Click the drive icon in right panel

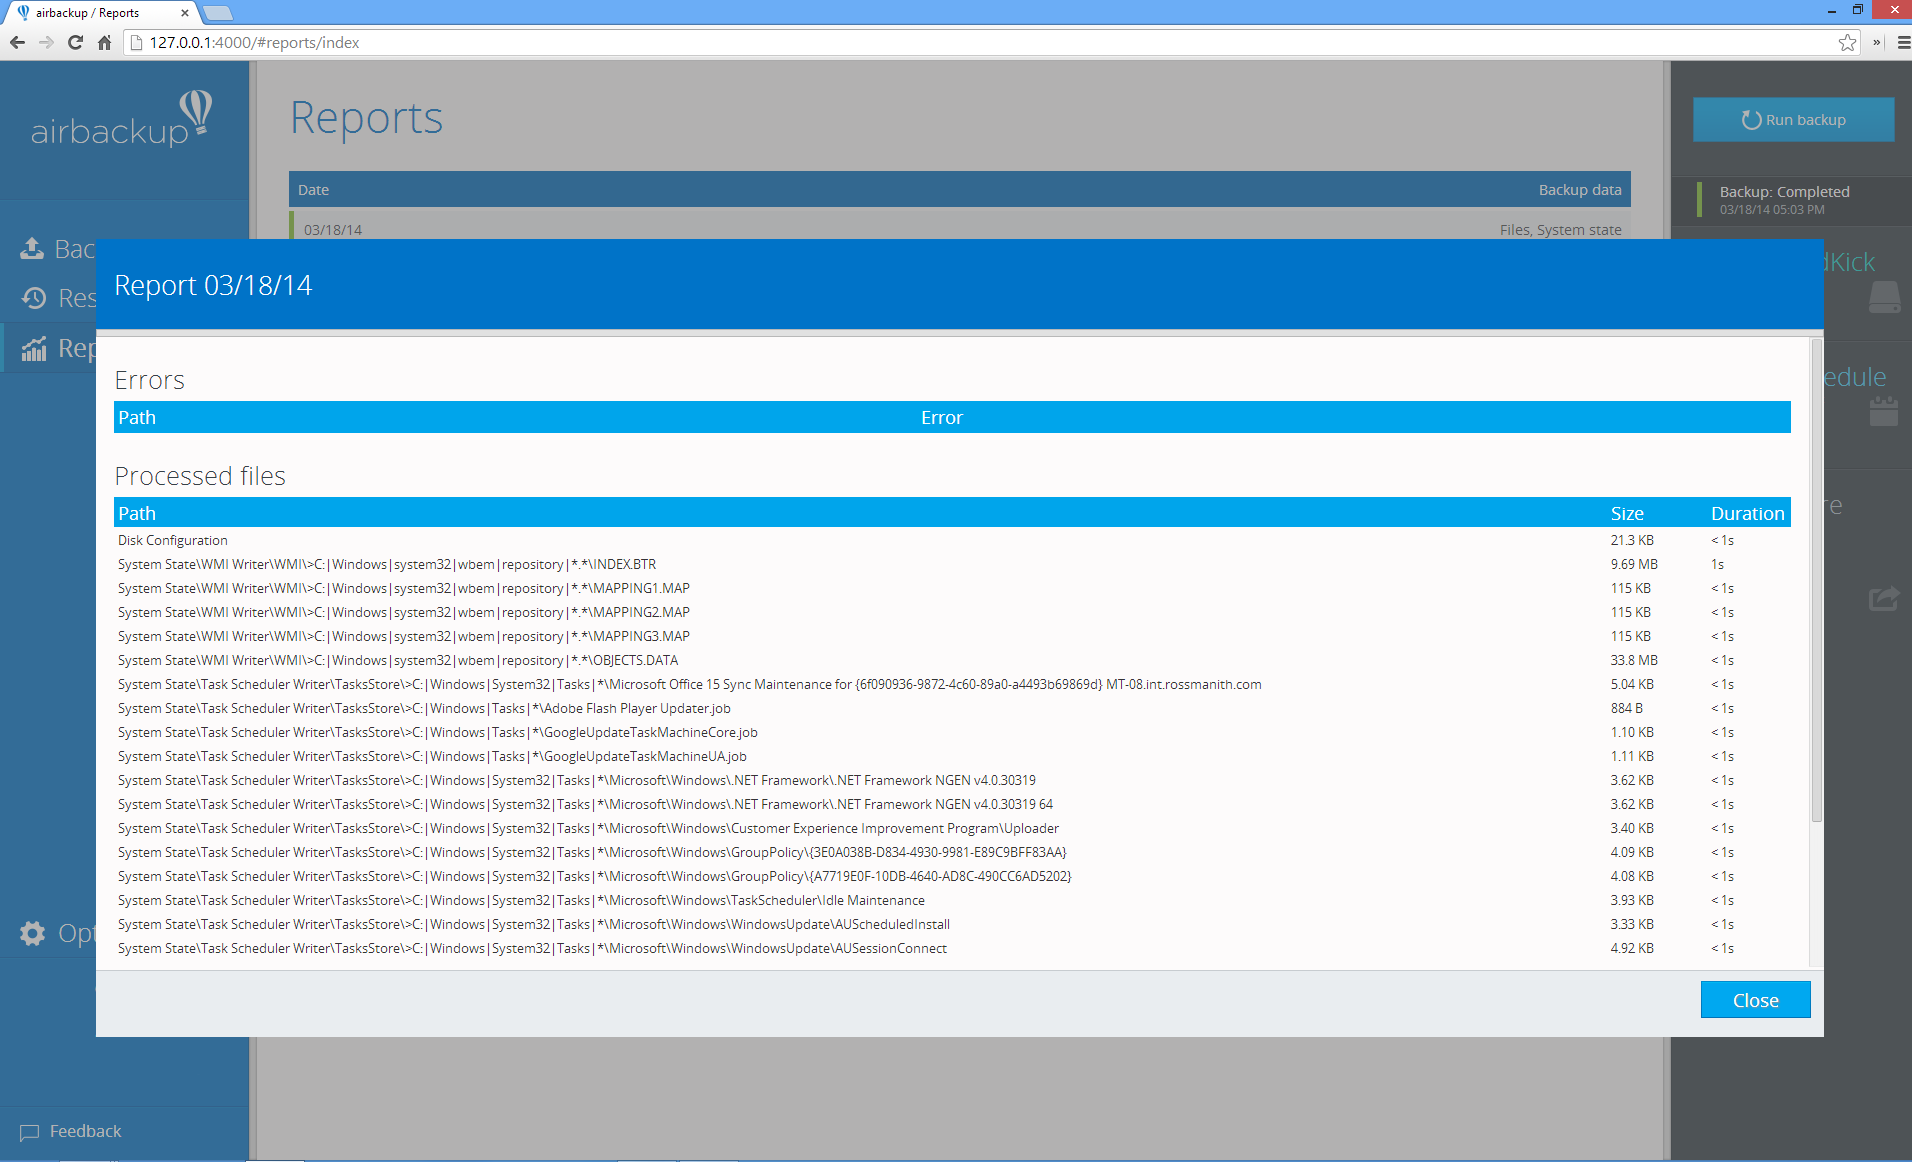1884,297
